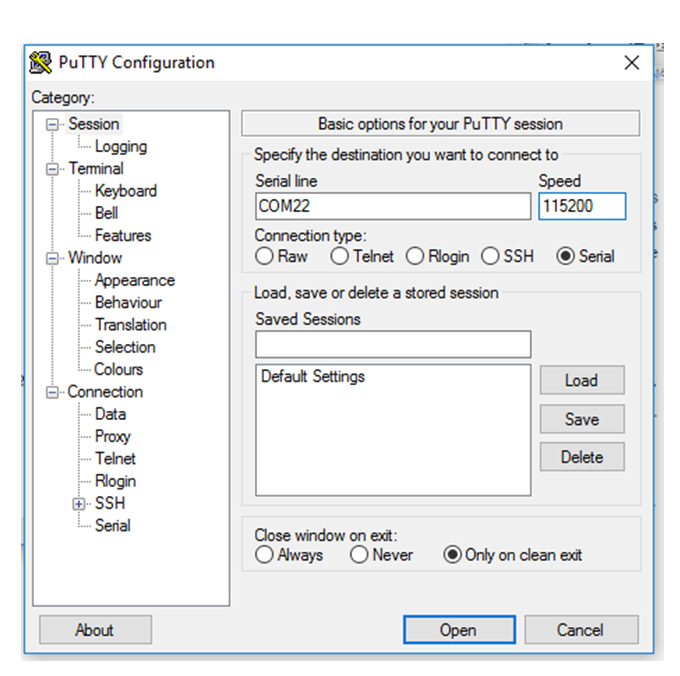Open the Serial settings in the tree
This screenshot has height=676, width=680.
pos(112,526)
